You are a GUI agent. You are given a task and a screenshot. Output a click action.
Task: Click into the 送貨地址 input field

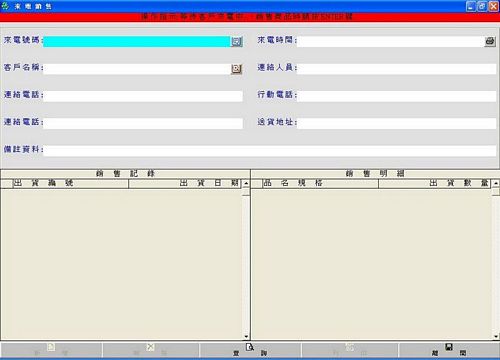pyautogui.click(x=396, y=123)
